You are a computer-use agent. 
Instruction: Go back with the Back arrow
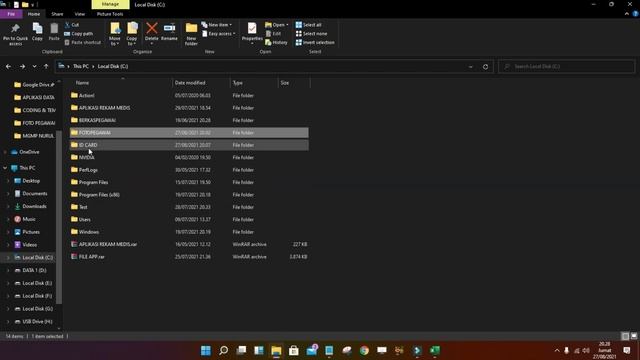click(9, 66)
